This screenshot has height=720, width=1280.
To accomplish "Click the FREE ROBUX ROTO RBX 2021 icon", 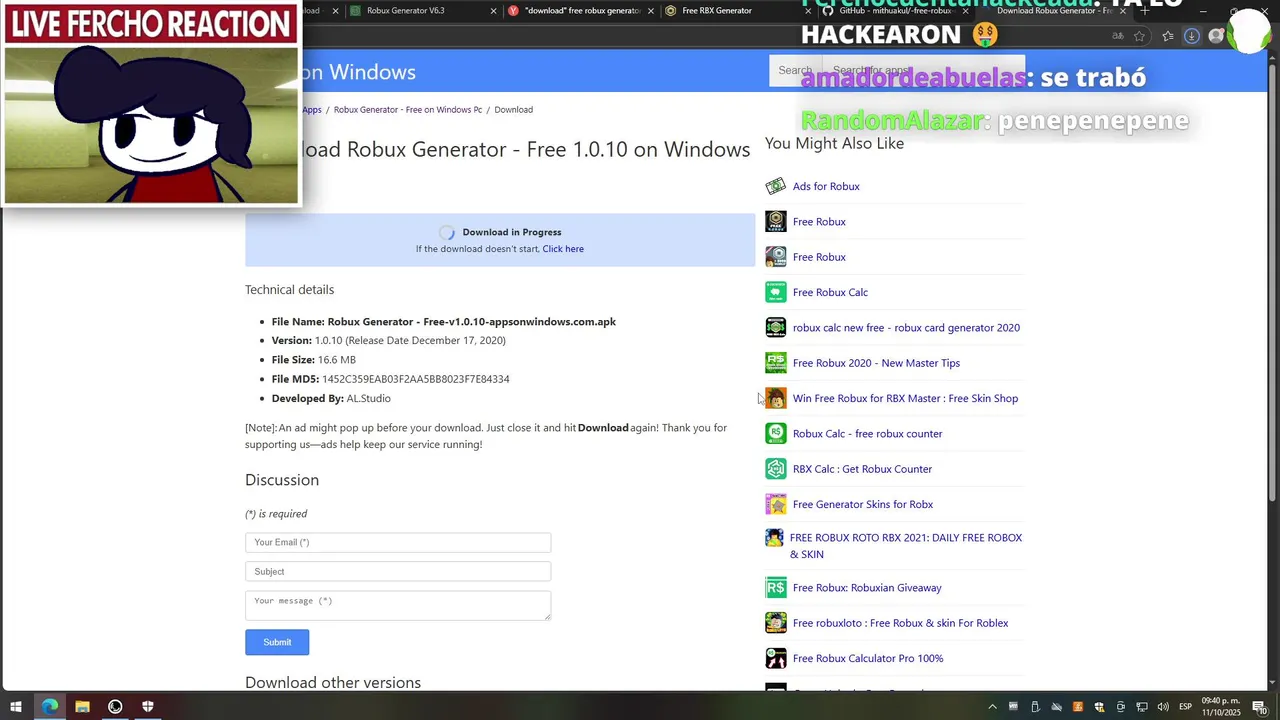I will [774, 538].
